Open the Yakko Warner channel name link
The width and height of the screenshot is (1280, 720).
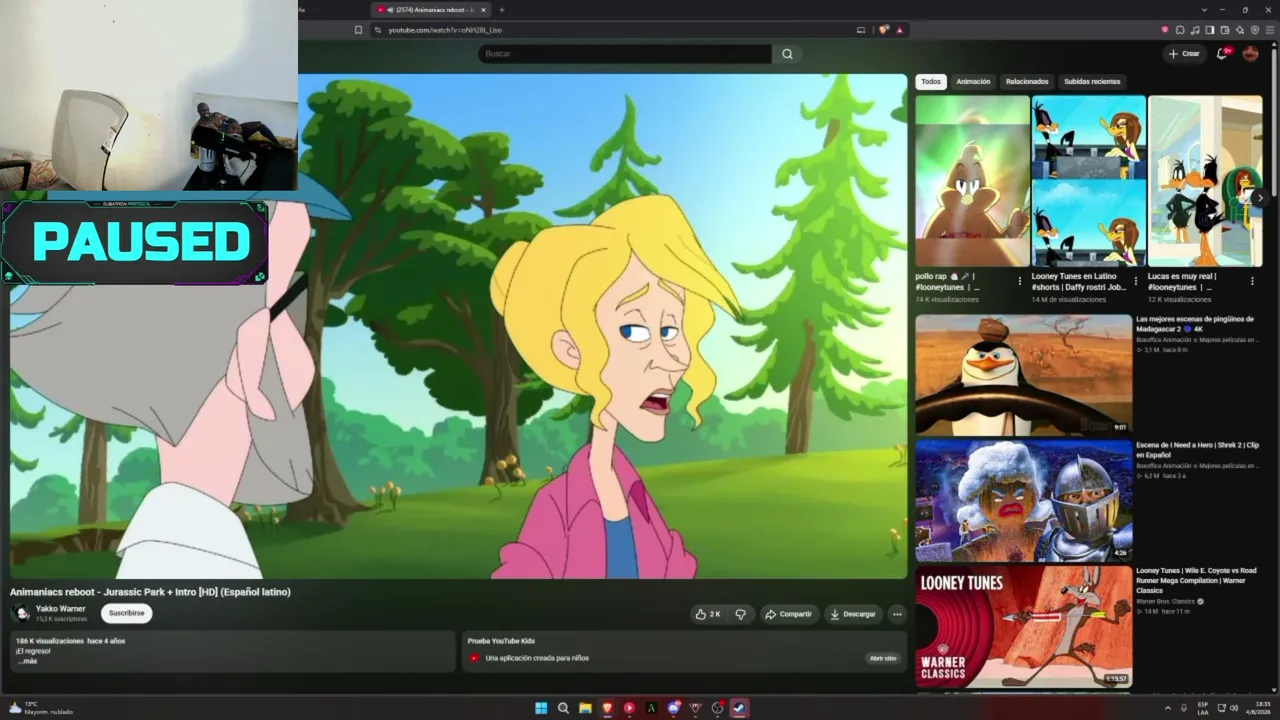click(61, 608)
